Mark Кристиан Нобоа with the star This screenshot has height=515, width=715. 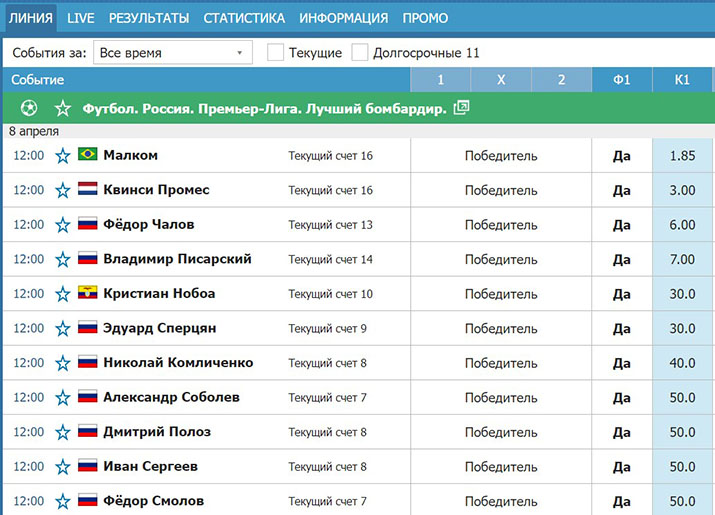coord(62,294)
